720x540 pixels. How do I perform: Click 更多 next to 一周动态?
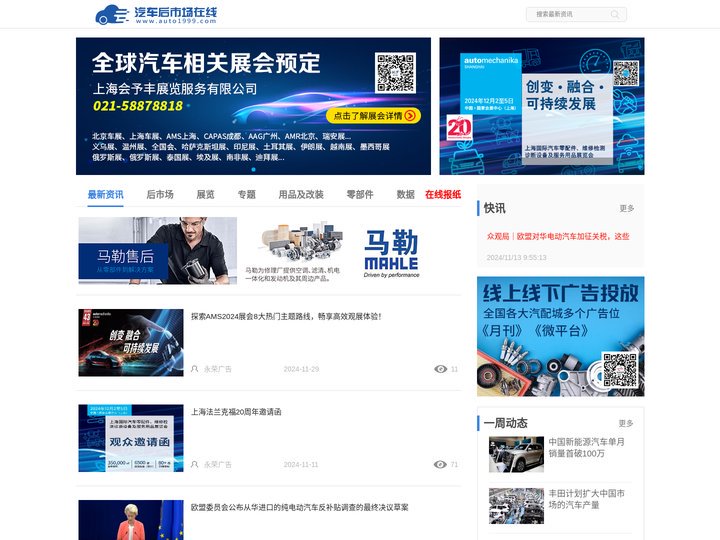click(x=626, y=423)
